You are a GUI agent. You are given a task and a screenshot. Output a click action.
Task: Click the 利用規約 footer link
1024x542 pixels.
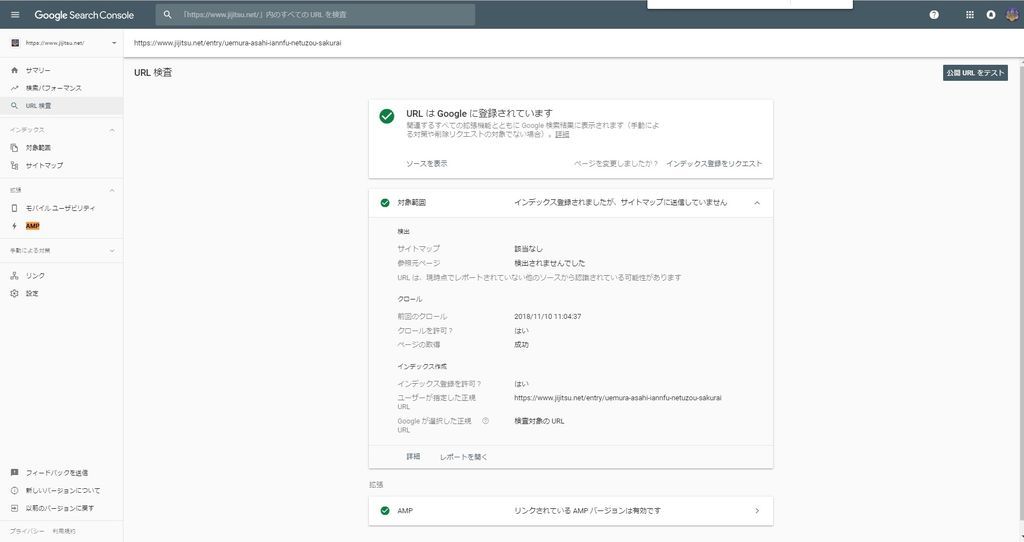point(64,531)
